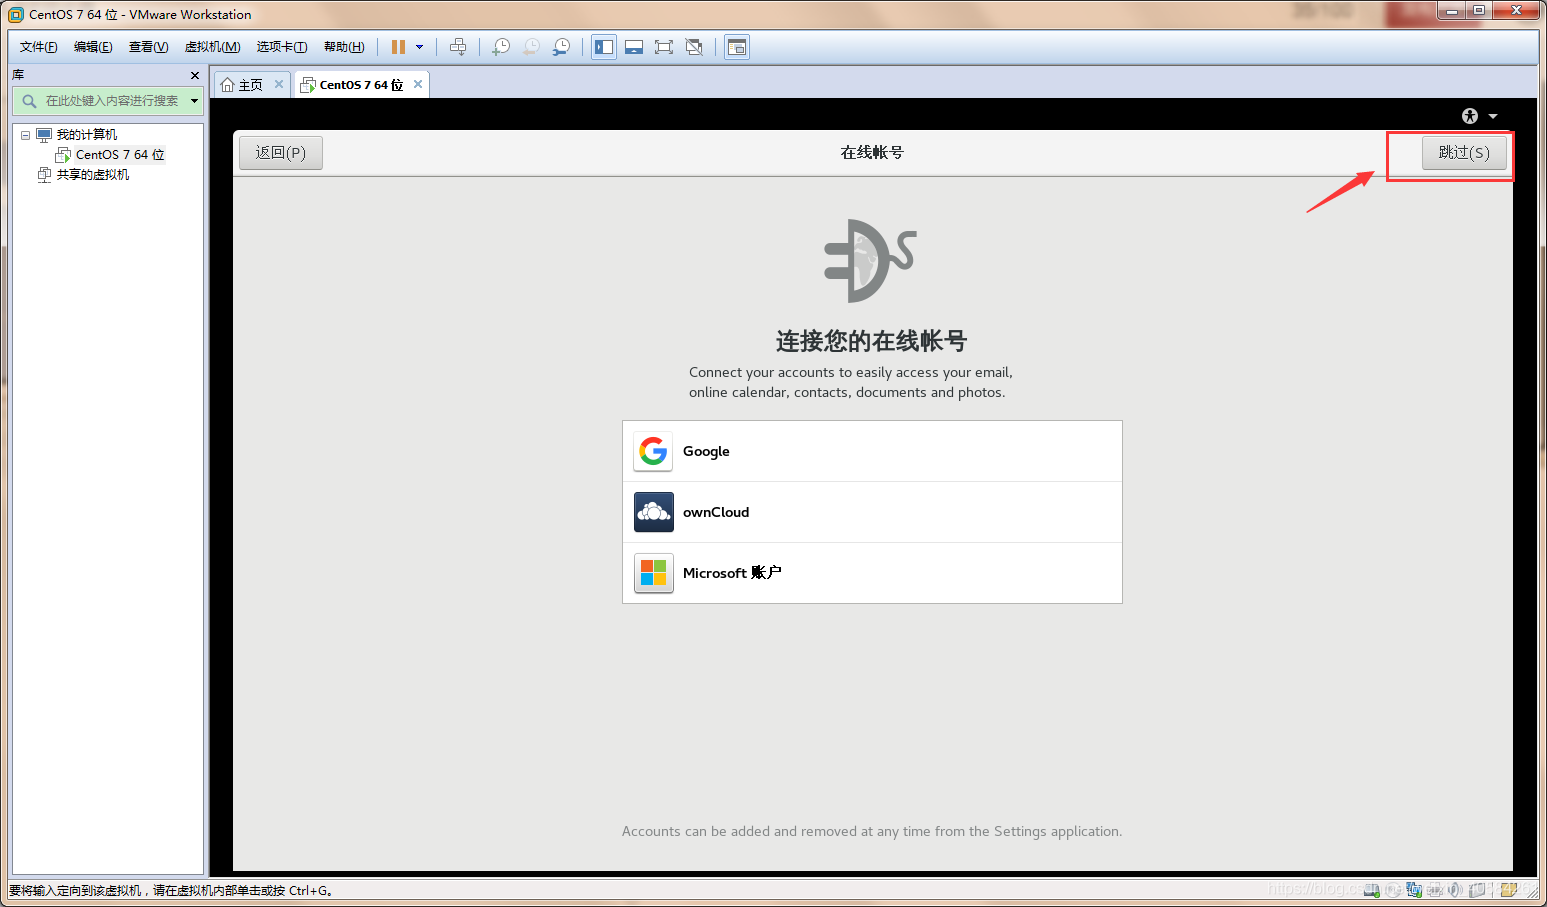Collapse the 我的计算机 tree node
1547x907 pixels.
pos(26,135)
